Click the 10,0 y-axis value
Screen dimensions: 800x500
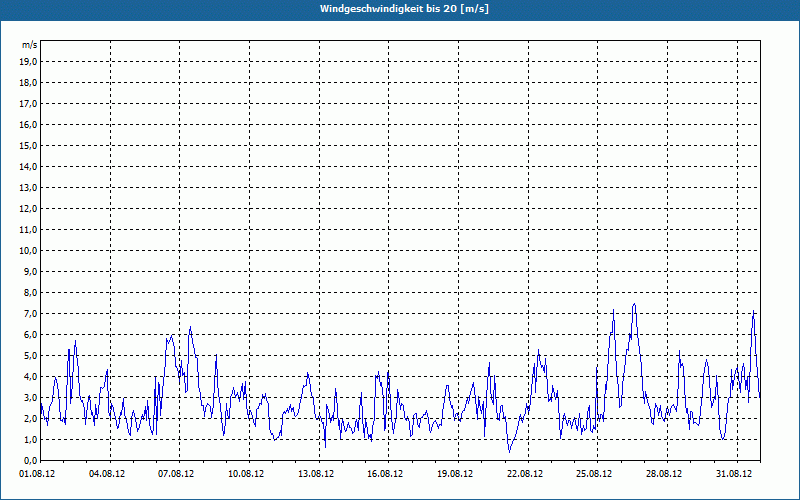tap(28, 251)
